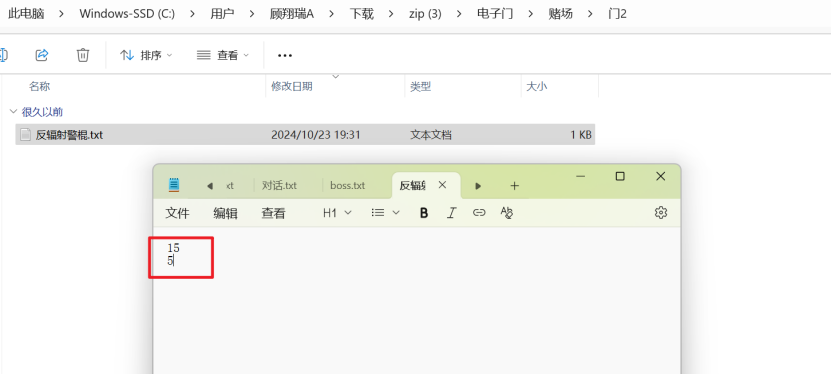Click the Share icon in Explorer toolbar

42,55
